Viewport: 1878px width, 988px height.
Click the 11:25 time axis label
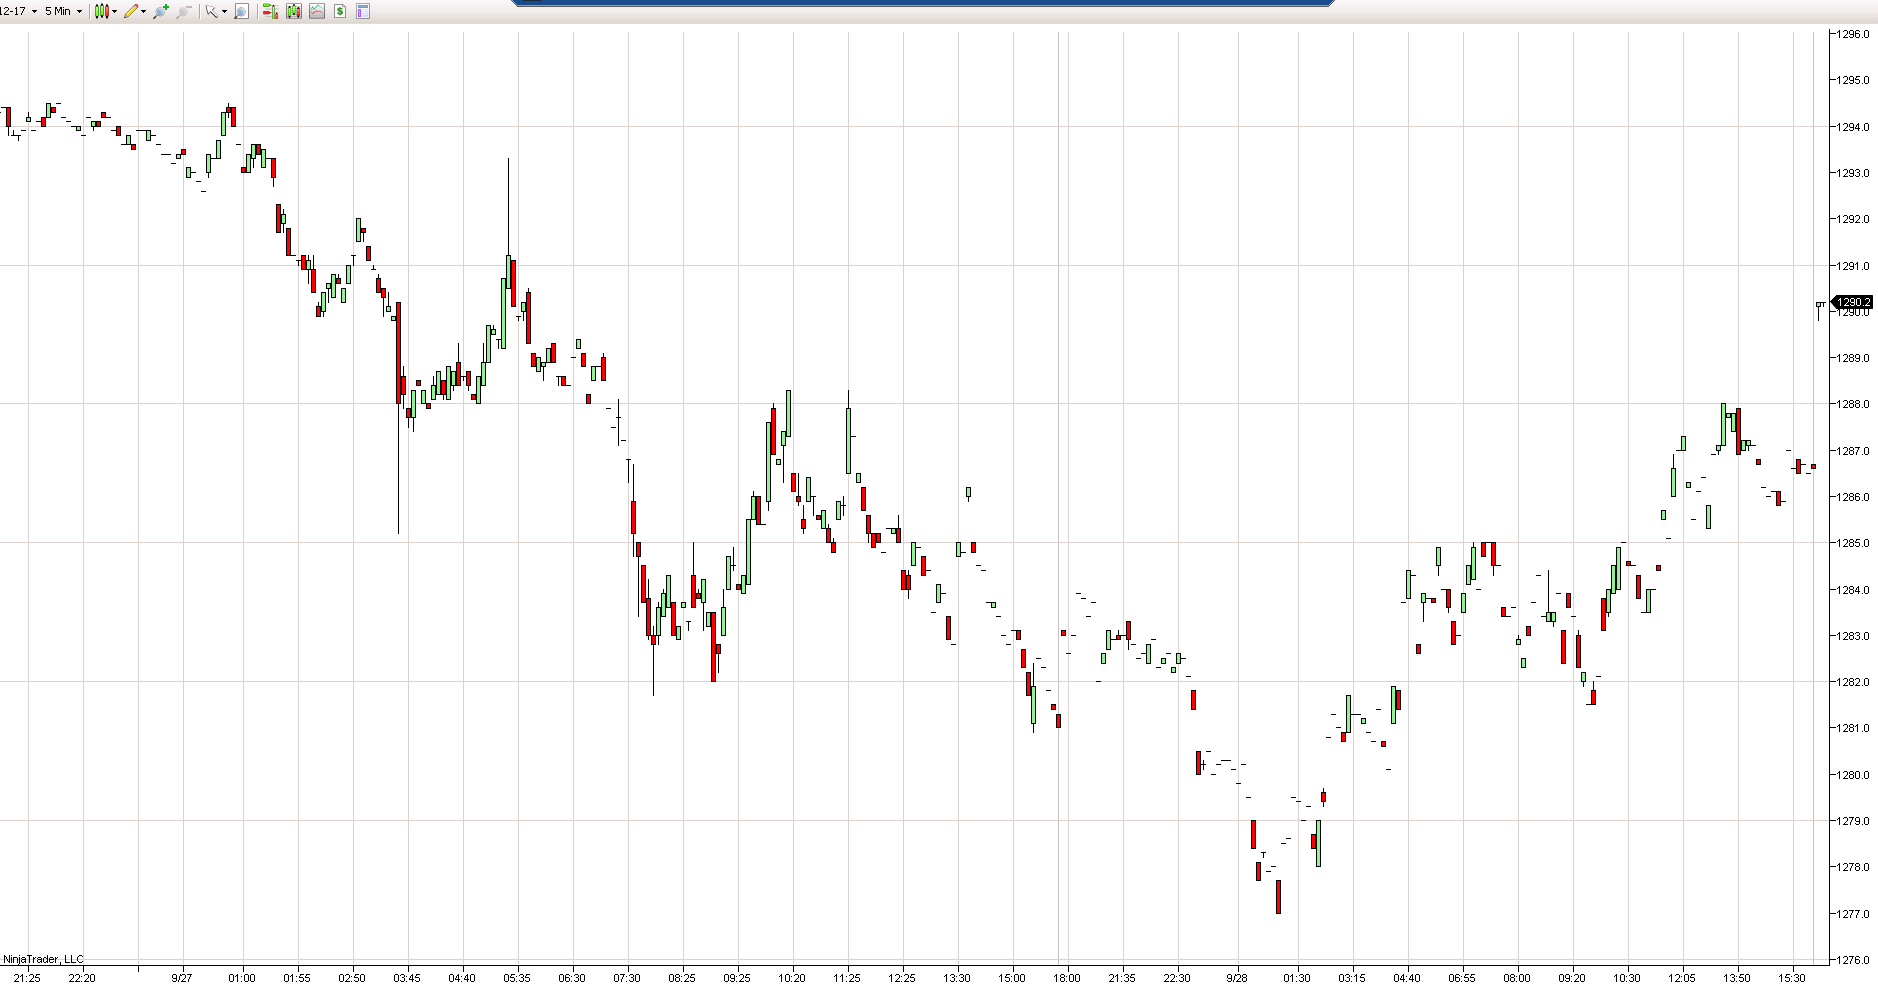tap(847, 978)
